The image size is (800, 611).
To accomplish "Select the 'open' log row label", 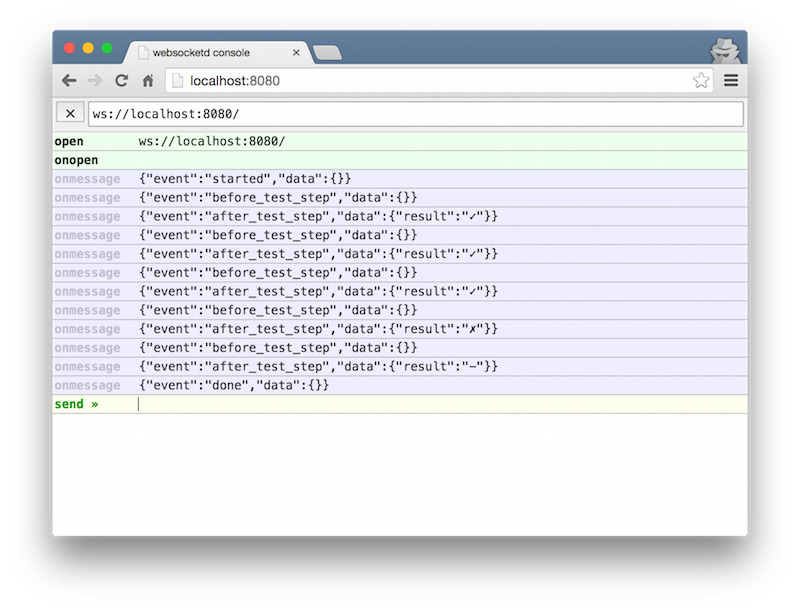I will [69, 141].
